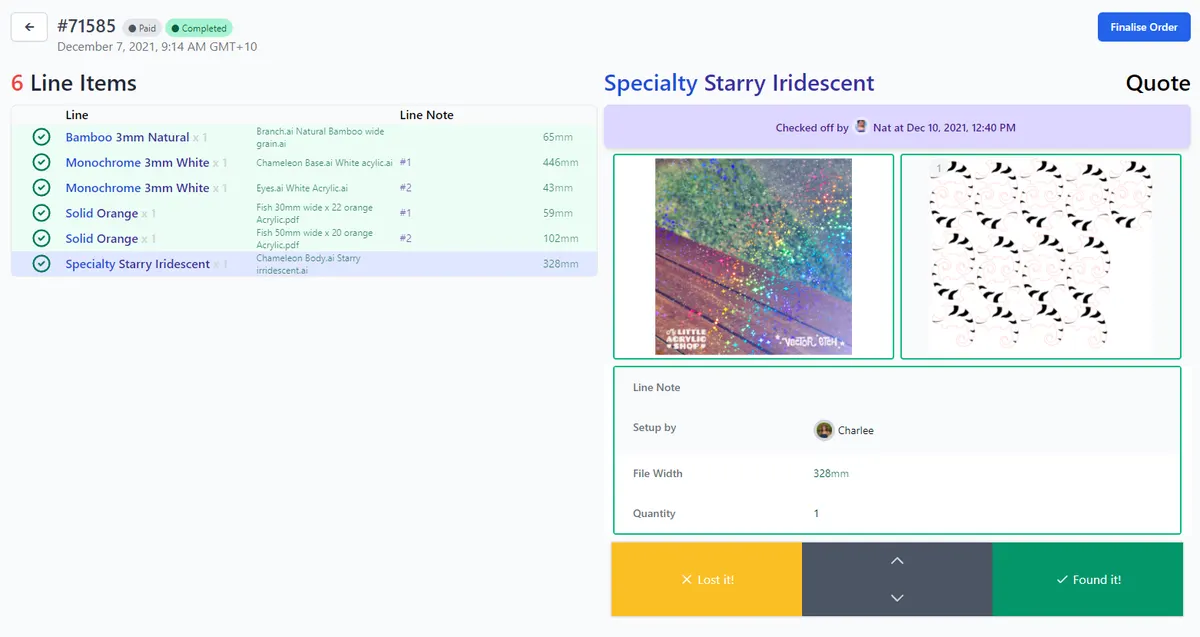Go back using the arrow button
Viewport: 1200px width, 637px height.
30,27
